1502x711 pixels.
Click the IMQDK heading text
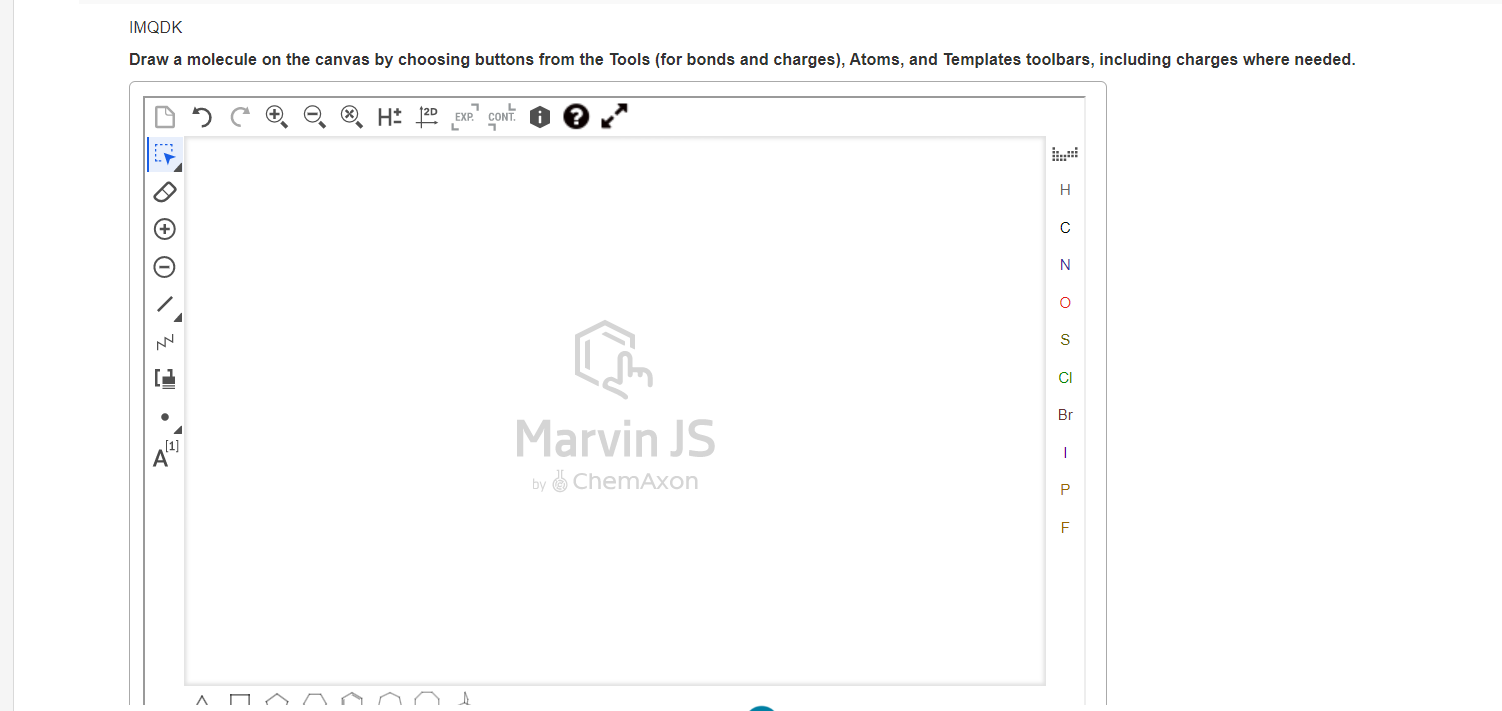(156, 28)
